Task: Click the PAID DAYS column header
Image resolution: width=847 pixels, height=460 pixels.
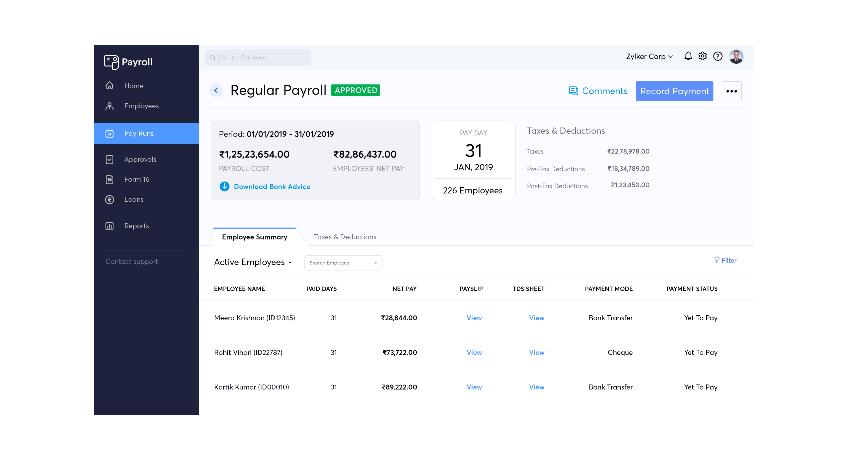Action: [321, 289]
